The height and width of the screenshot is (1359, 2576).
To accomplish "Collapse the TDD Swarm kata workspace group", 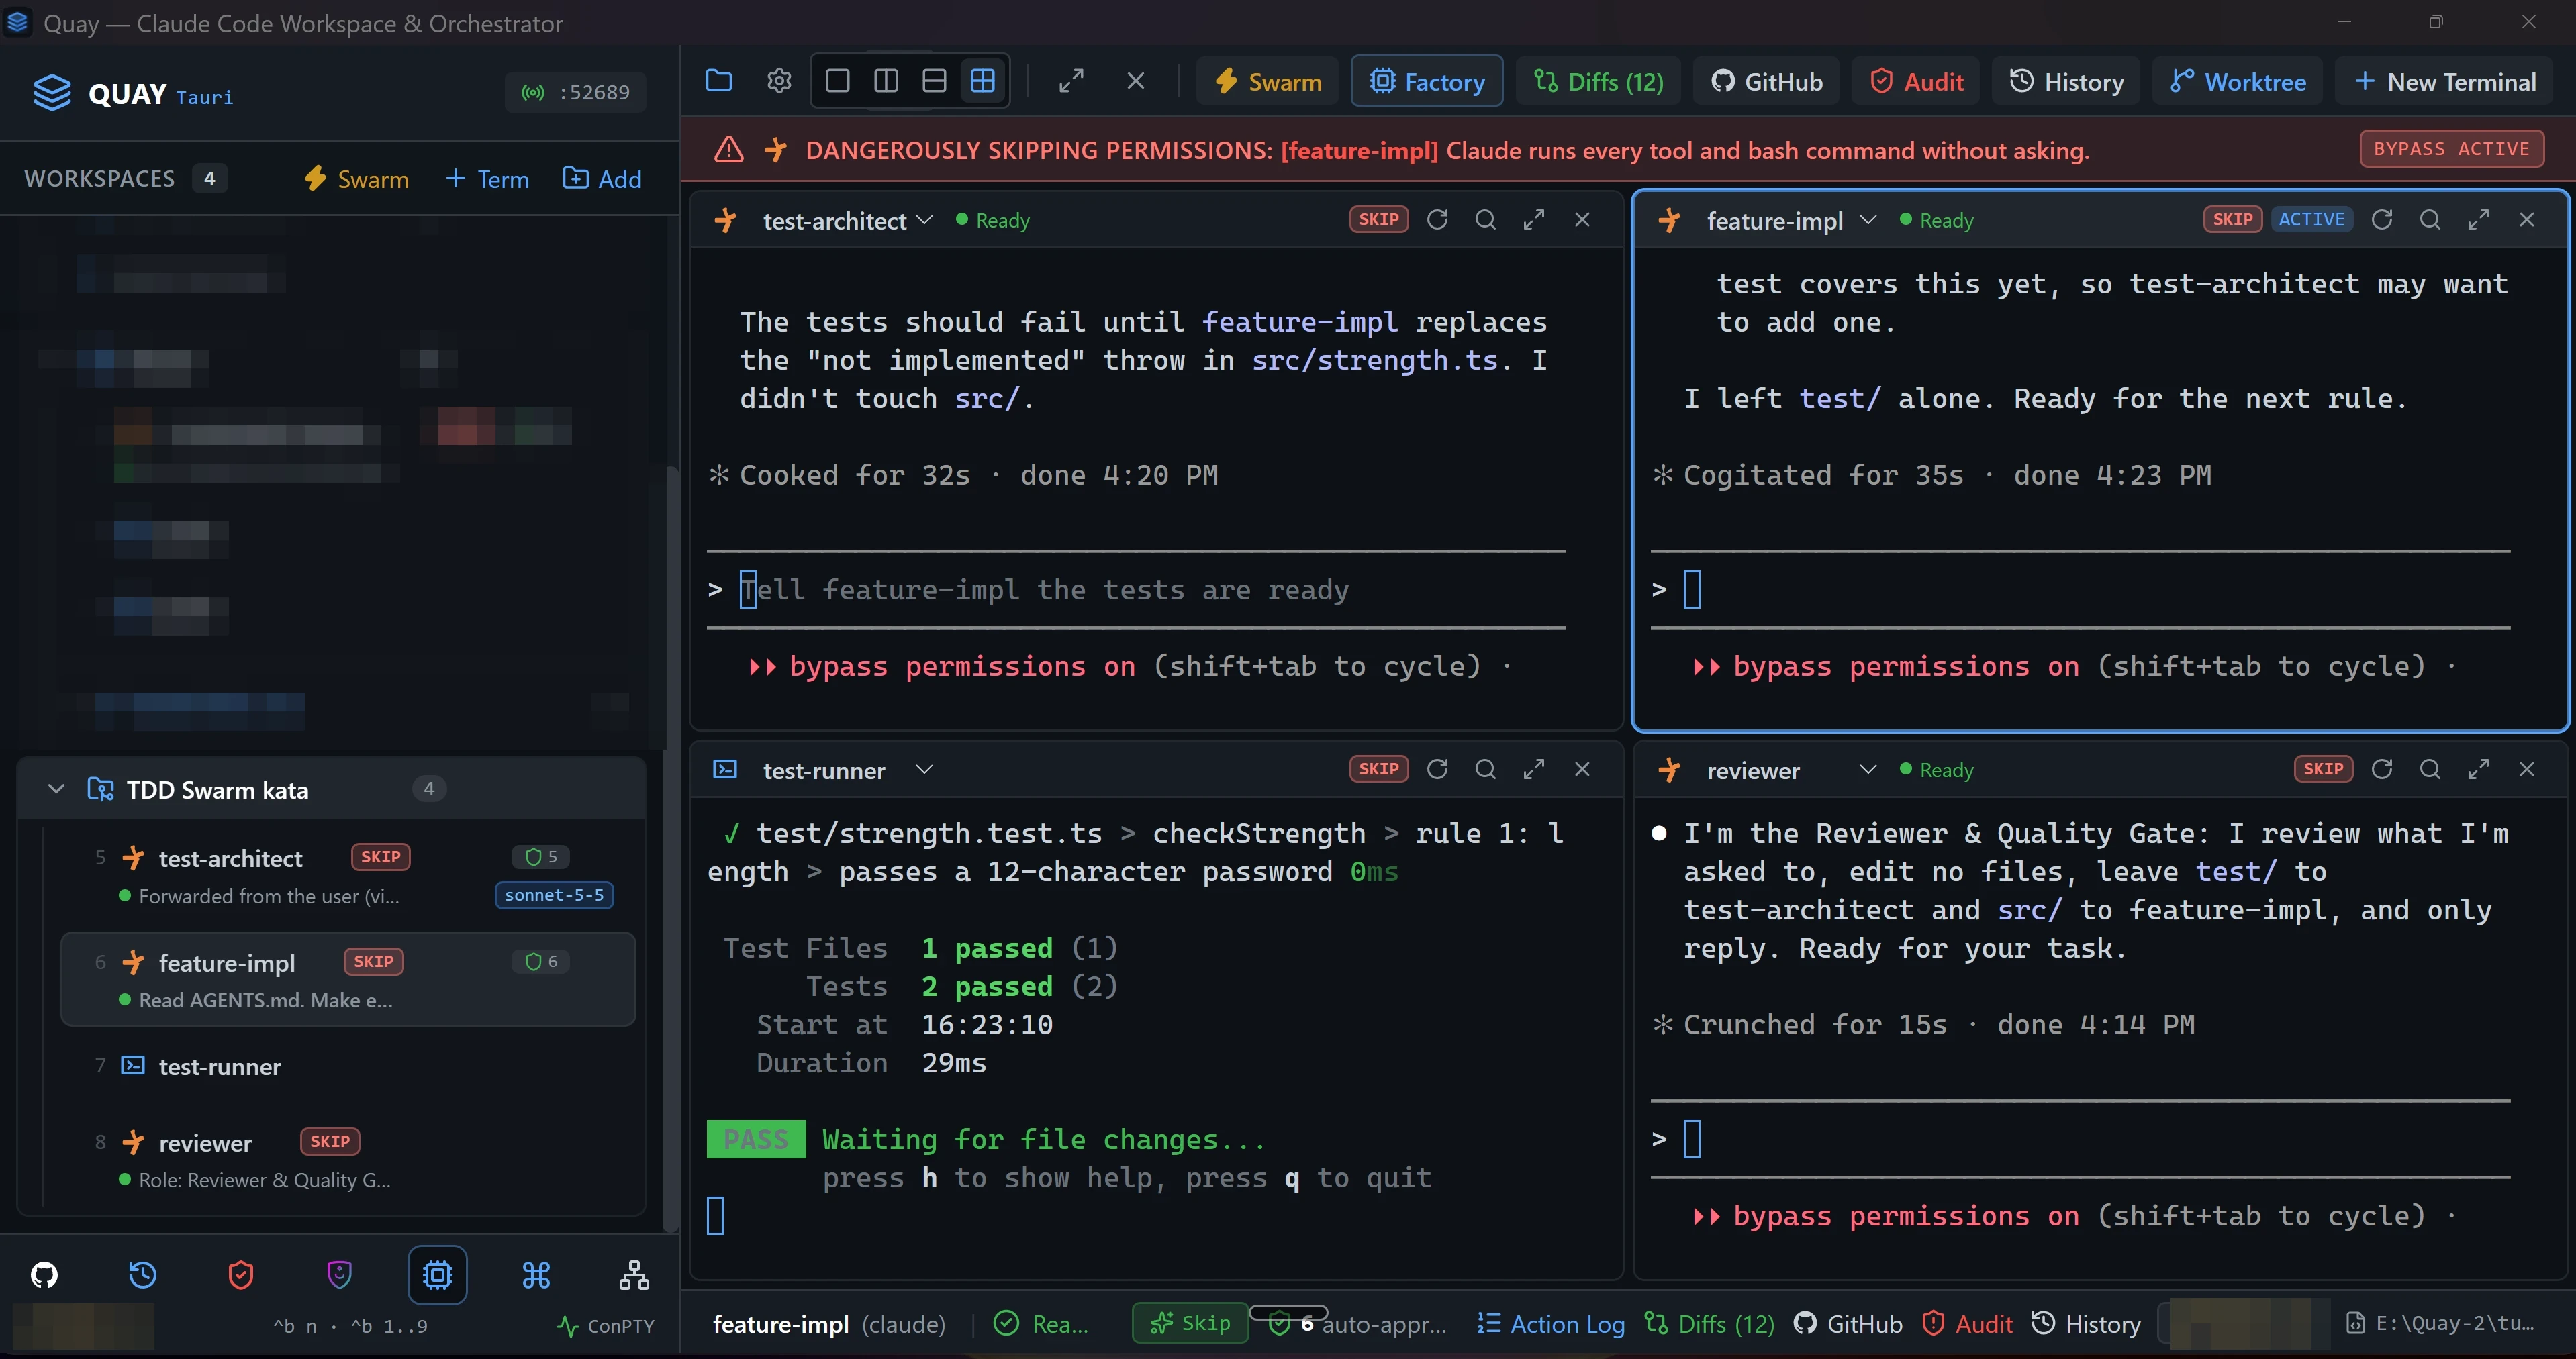I will pyautogui.click(x=57, y=789).
